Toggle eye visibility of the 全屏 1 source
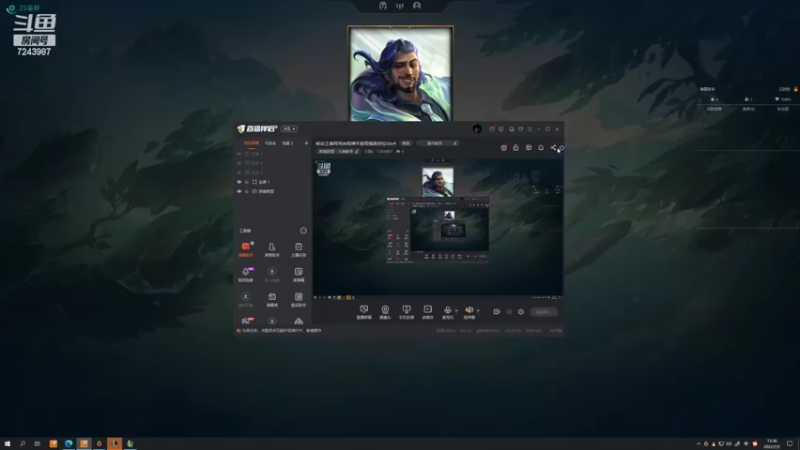The height and width of the screenshot is (450, 800). pos(239,182)
